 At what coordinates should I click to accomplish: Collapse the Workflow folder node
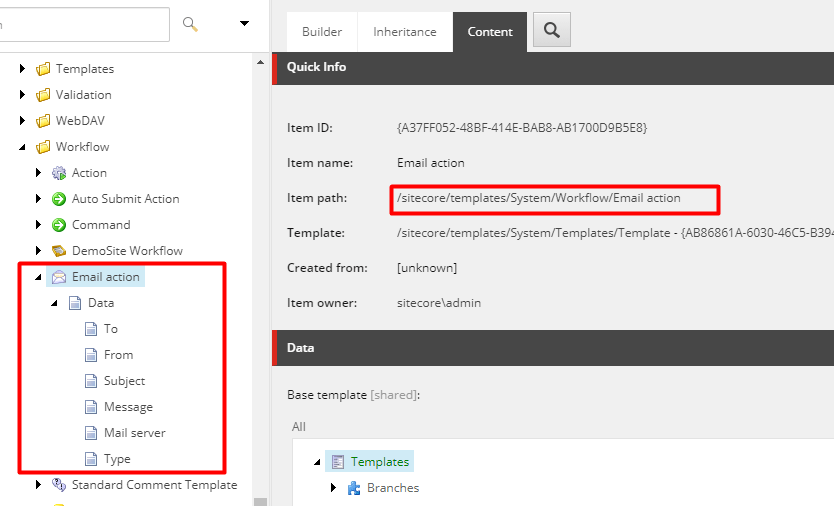click(23, 147)
